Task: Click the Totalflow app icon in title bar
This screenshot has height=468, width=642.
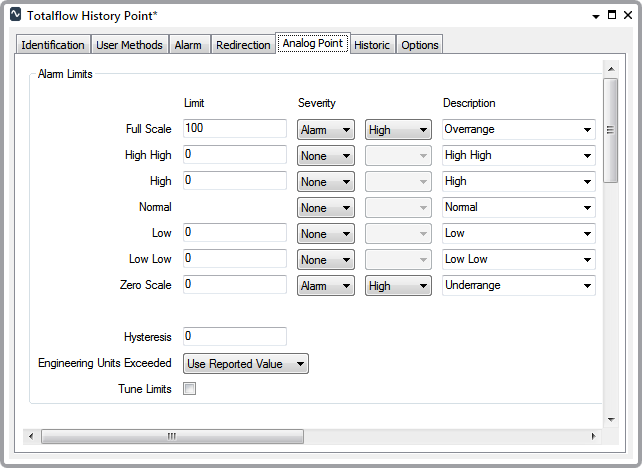Action: [x=15, y=16]
